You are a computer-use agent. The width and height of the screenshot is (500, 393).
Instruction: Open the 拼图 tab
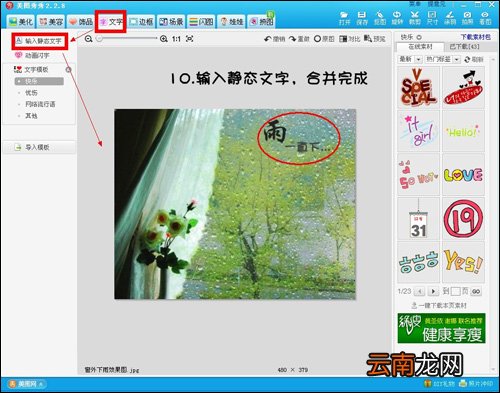pos(261,22)
